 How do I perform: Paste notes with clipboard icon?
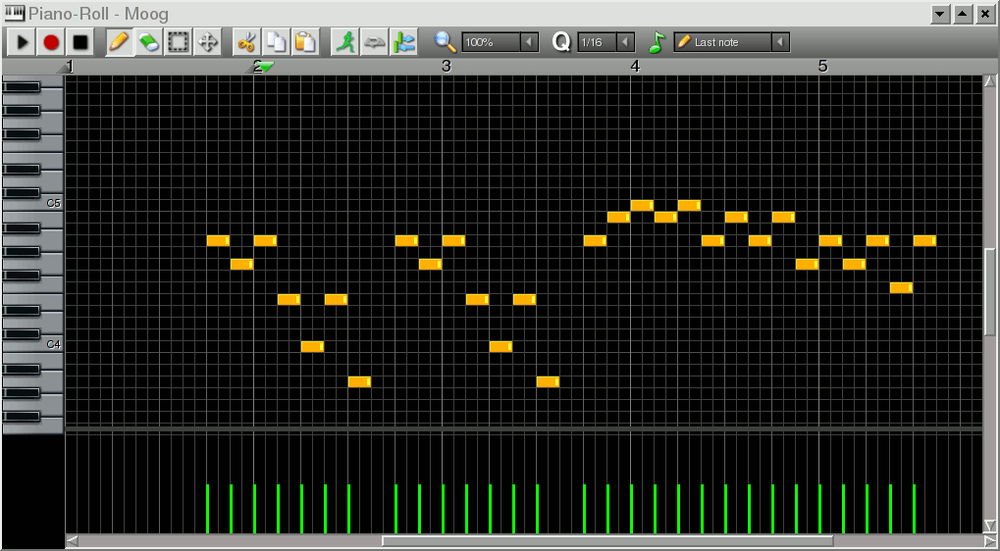pos(305,43)
